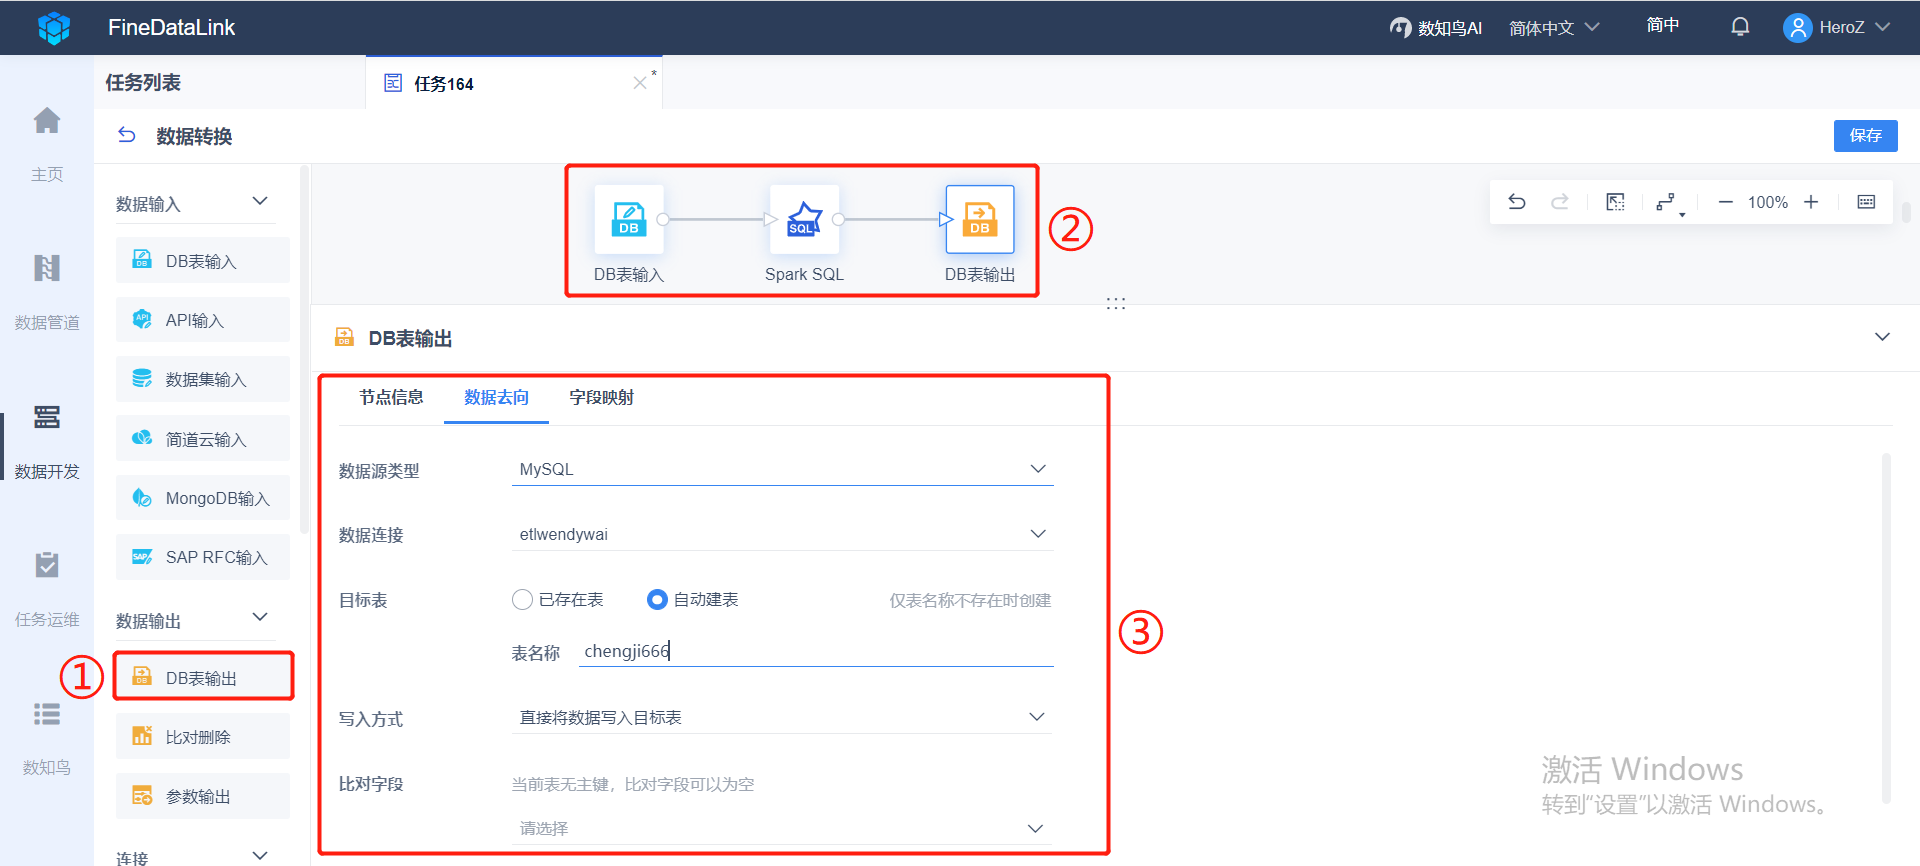Open the 简体中文 language dropdown
1920x866 pixels.
(1554, 28)
